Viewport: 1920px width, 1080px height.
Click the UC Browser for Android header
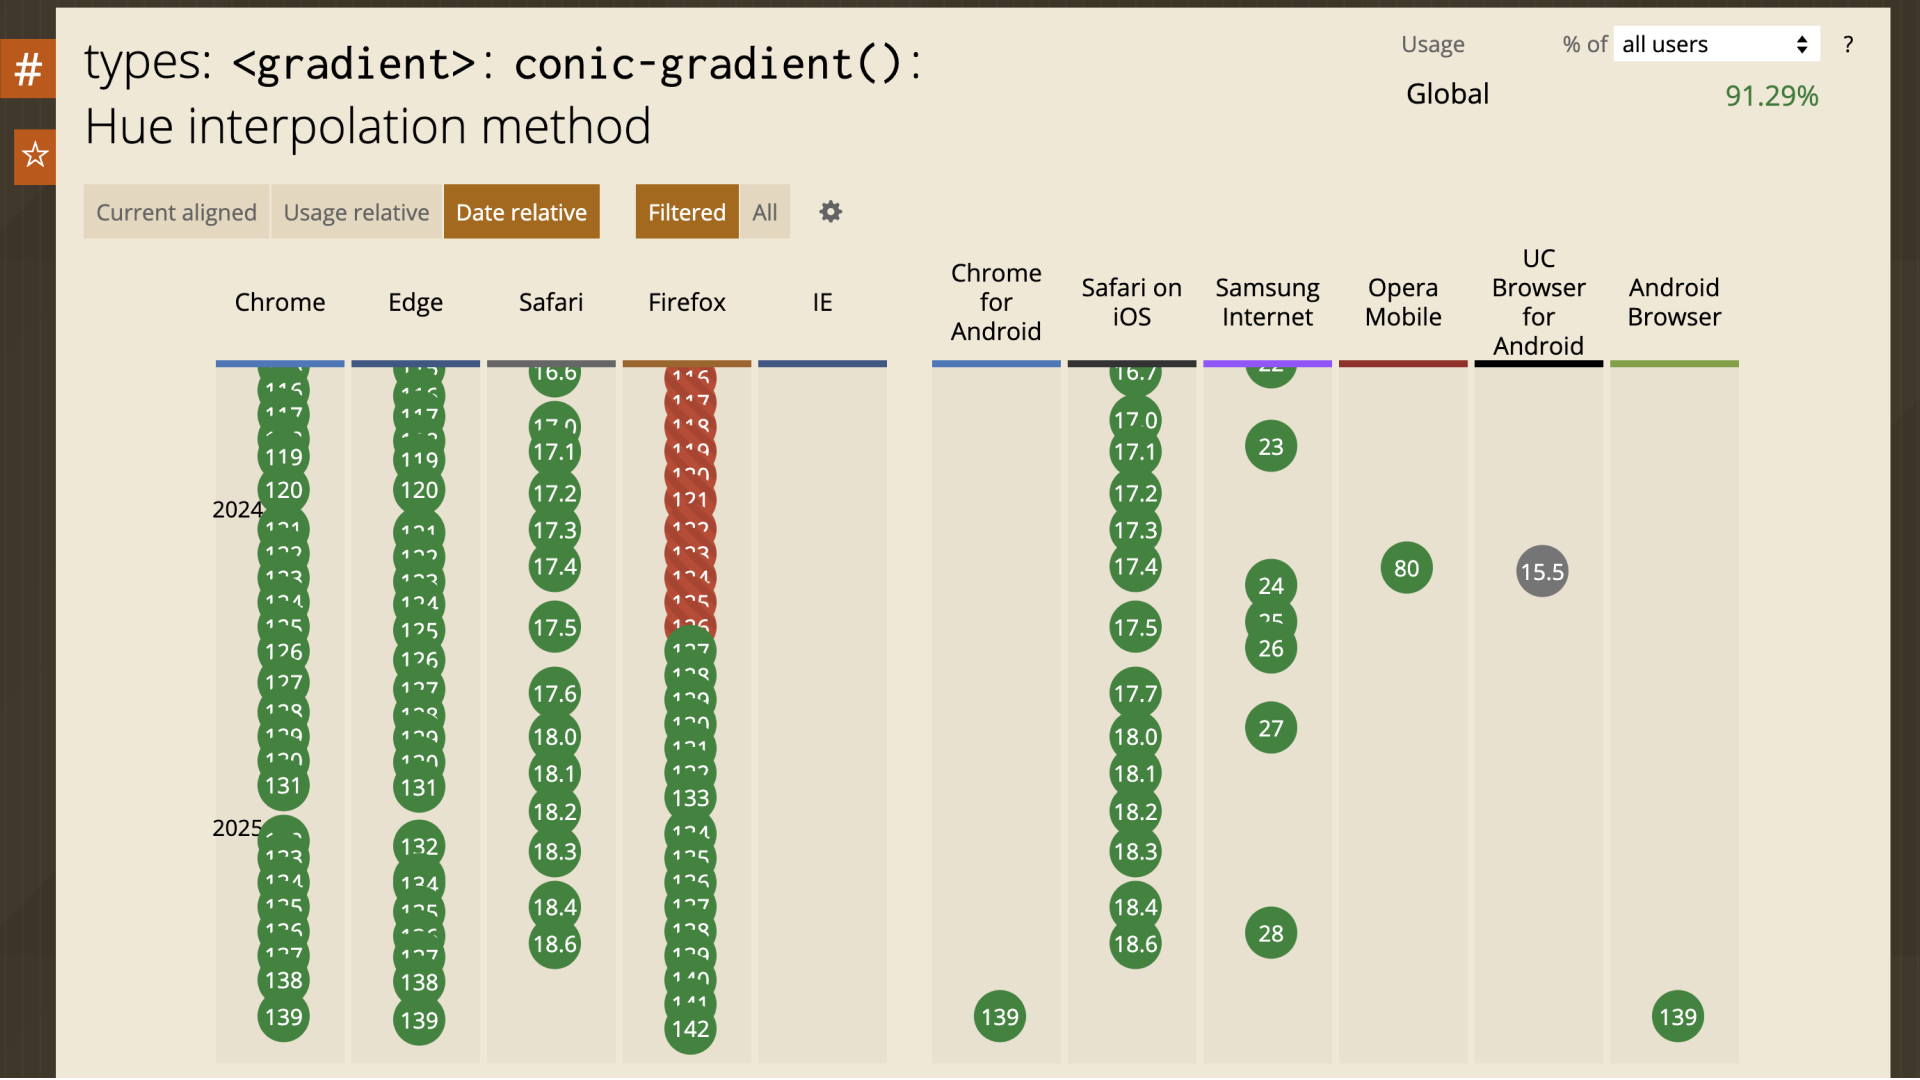pyautogui.click(x=1539, y=302)
